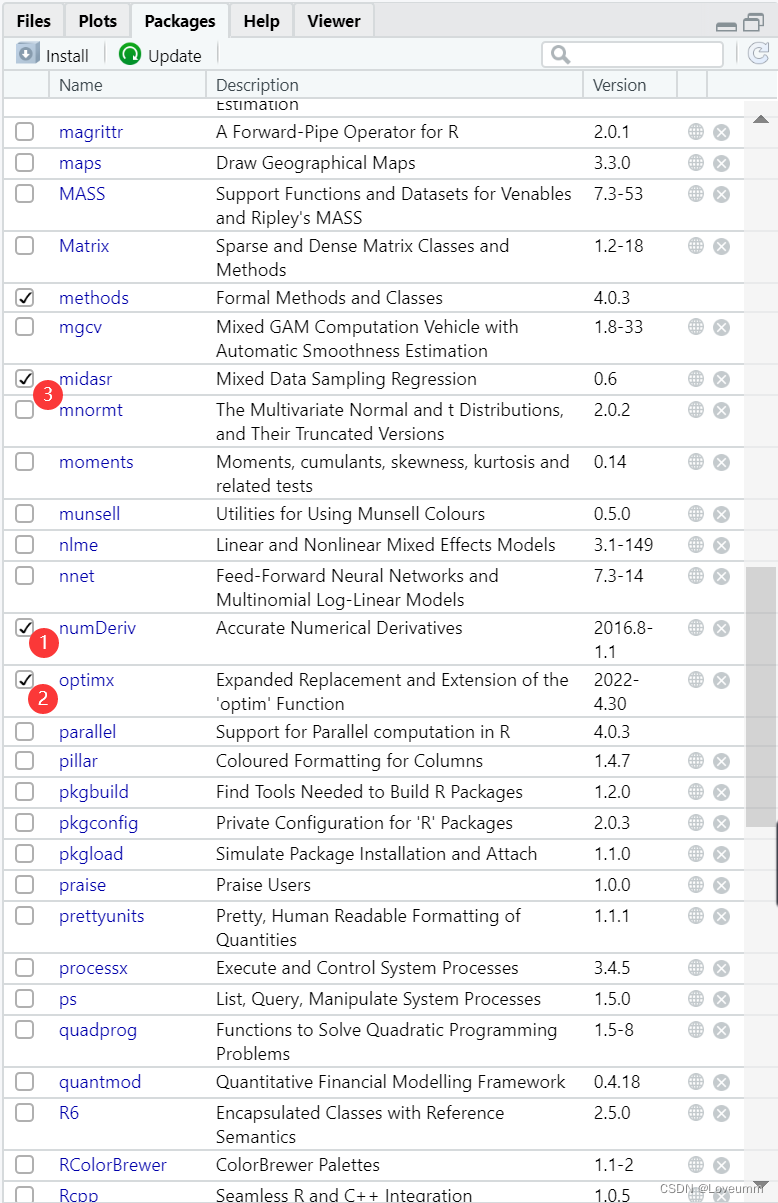This screenshot has height=1203, width=778.
Task: Click the package list scrollbar thumb
Action: coord(760,697)
